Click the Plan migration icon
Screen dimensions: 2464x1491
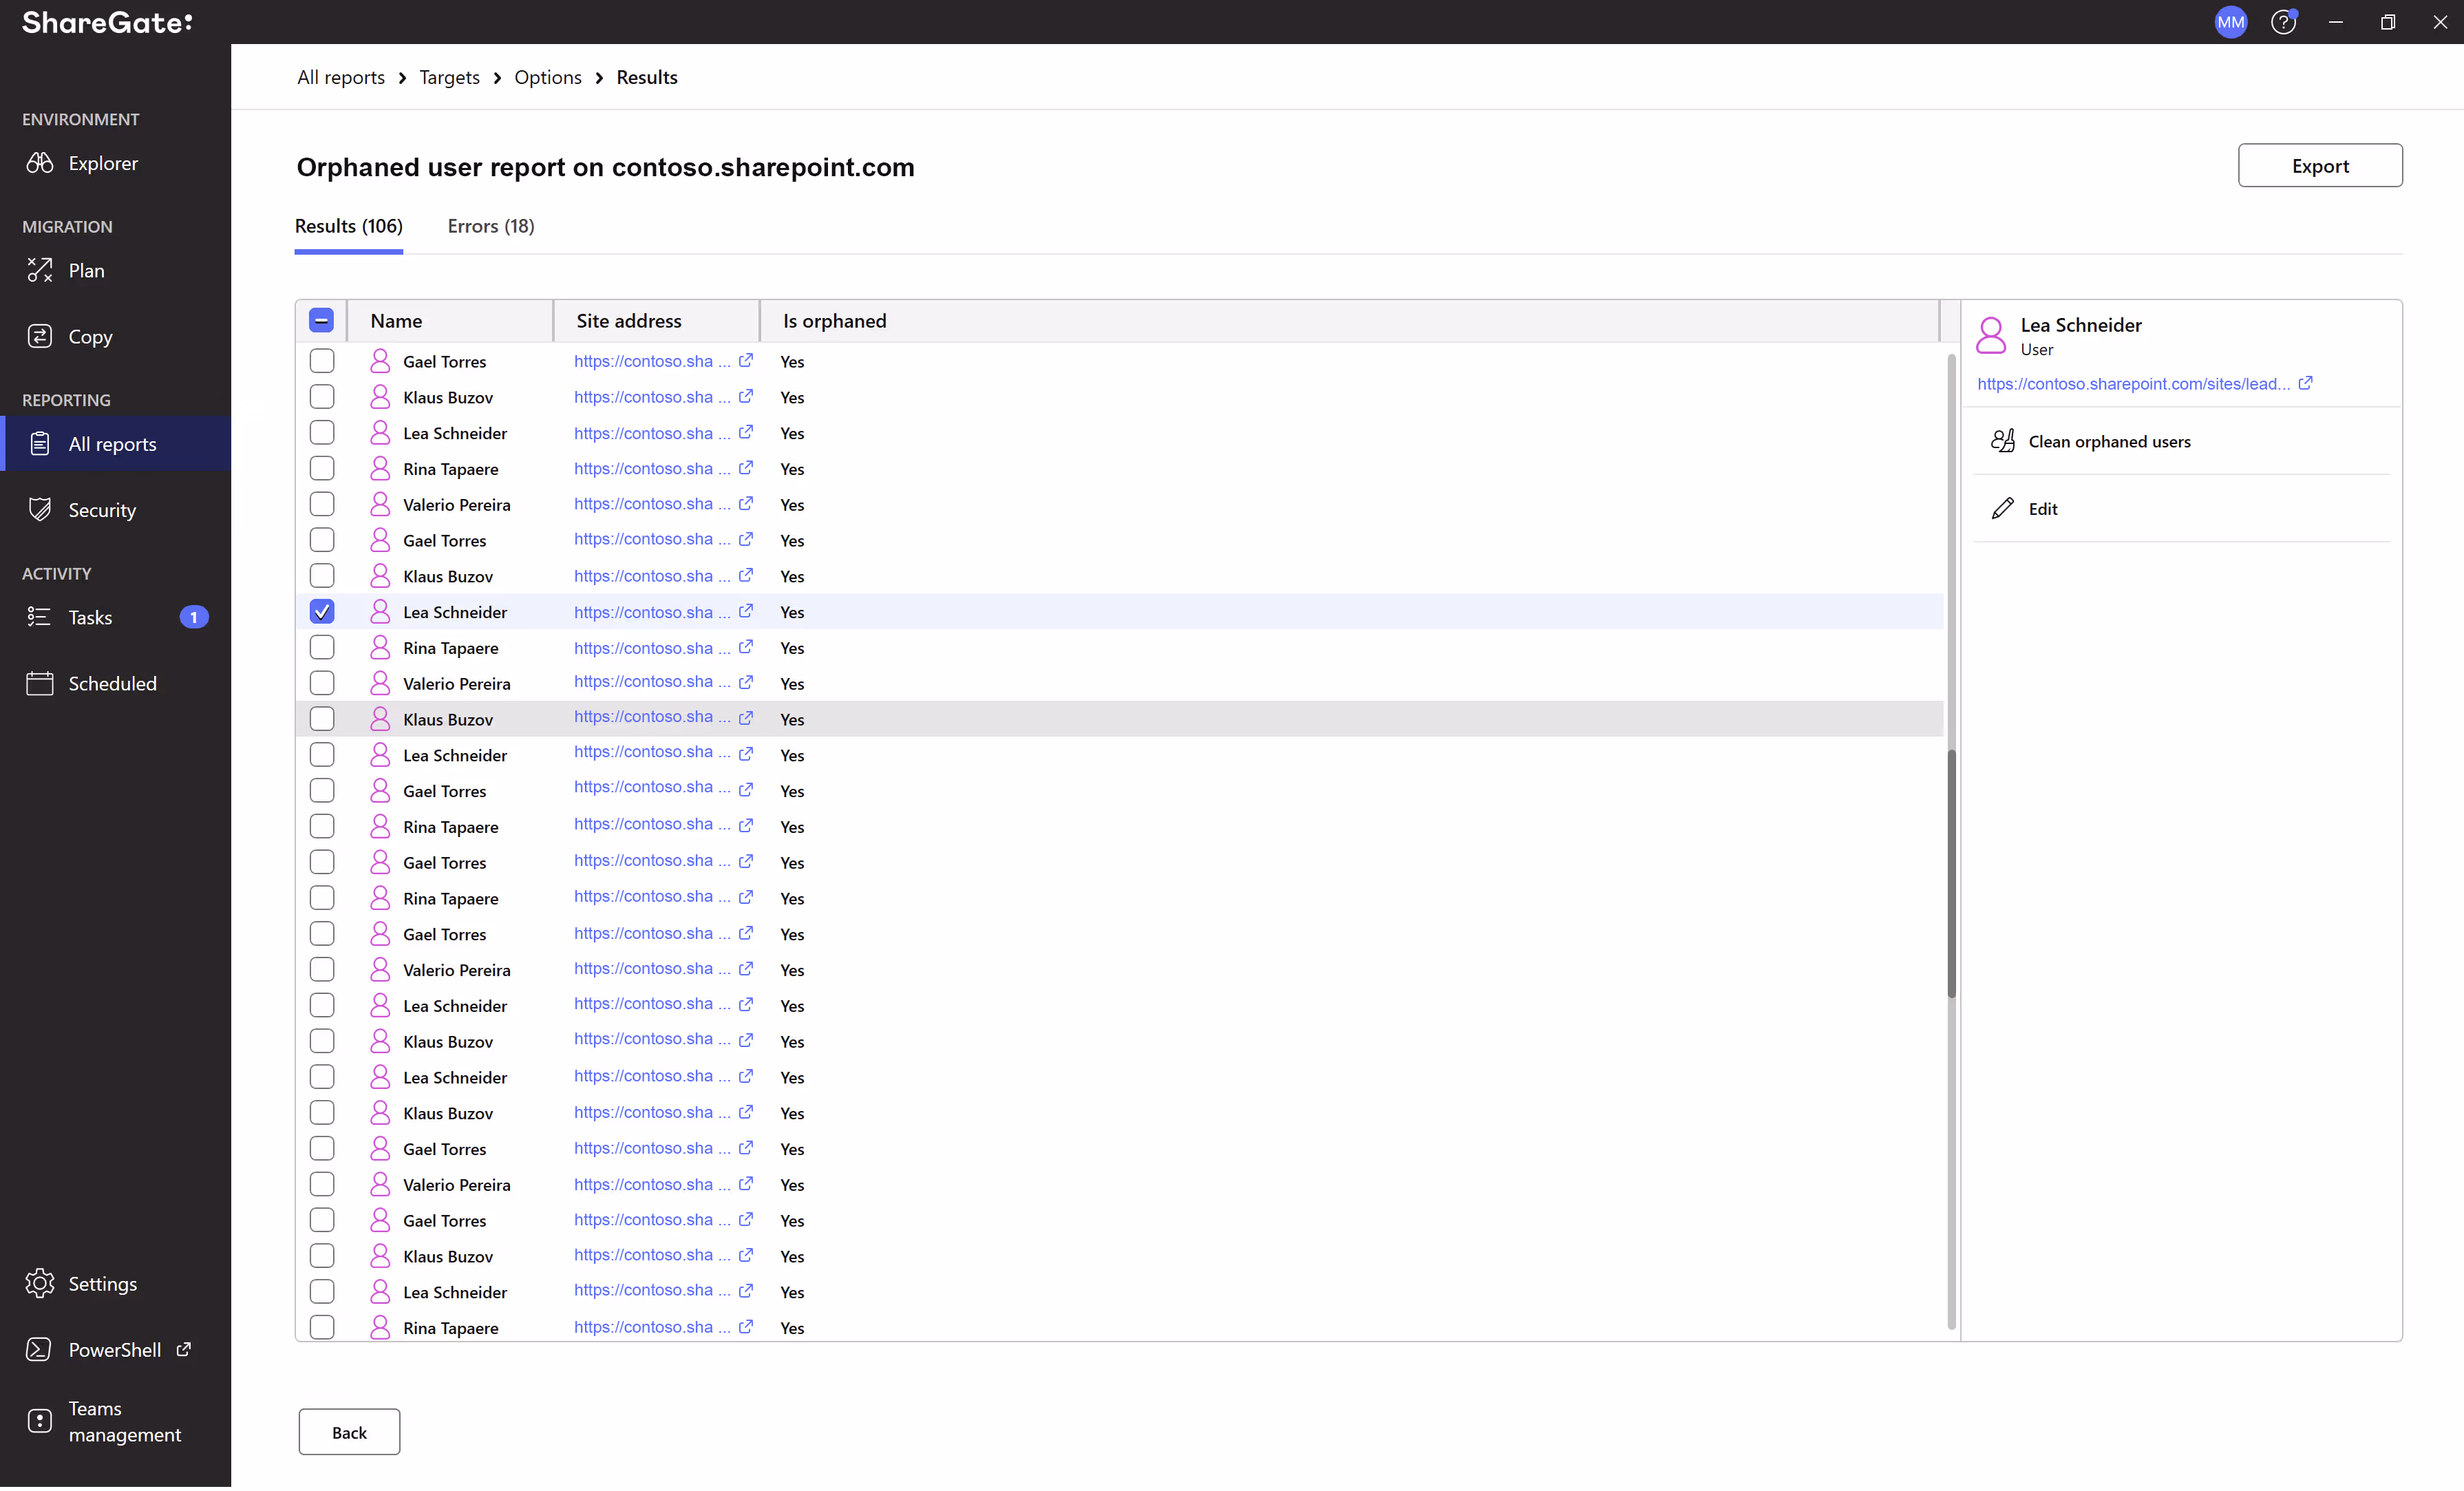pyautogui.click(x=40, y=270)
